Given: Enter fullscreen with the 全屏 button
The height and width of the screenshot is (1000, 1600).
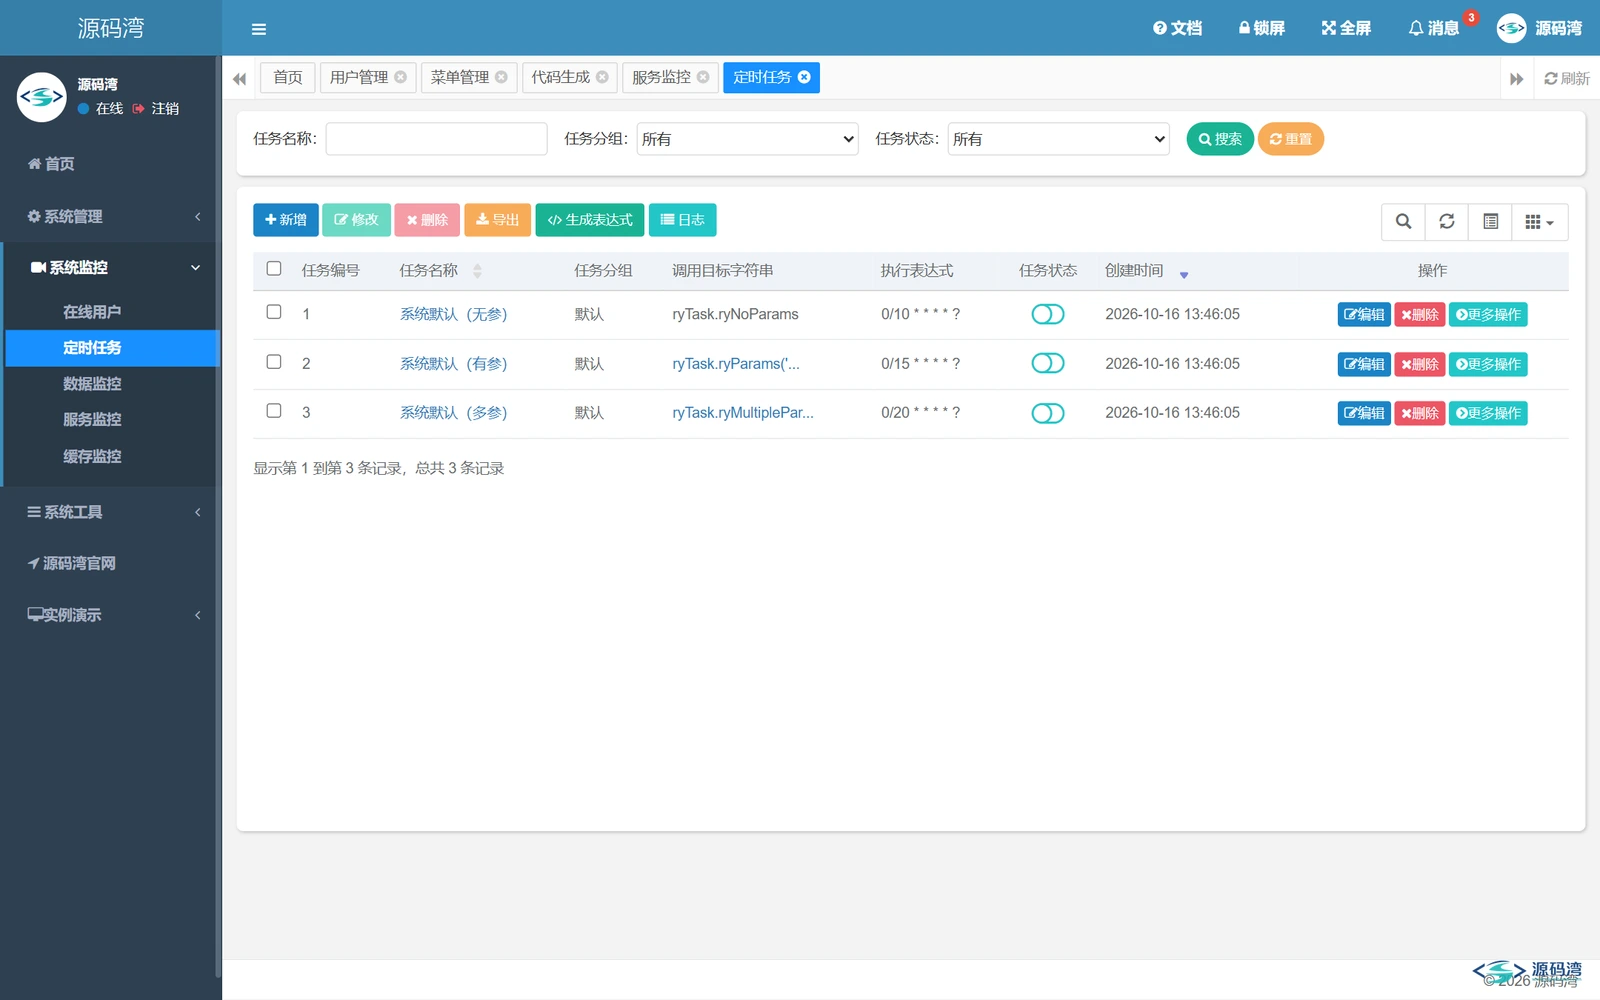Looking at the screenshot, I should [1346, 28].
